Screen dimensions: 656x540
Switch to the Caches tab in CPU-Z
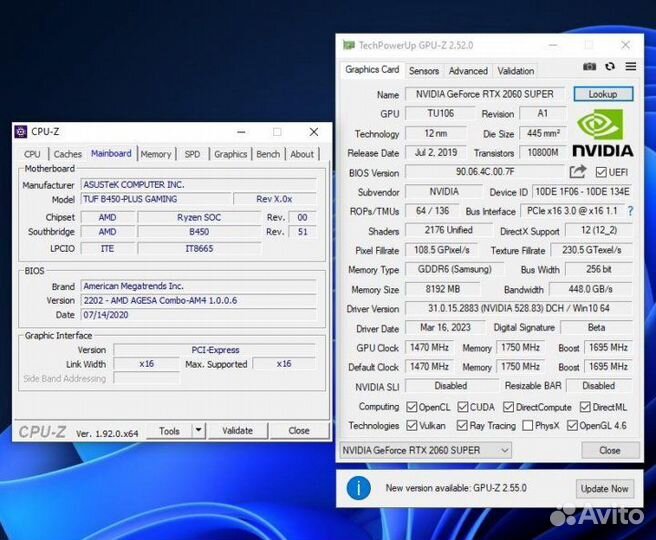coord(68,154)
